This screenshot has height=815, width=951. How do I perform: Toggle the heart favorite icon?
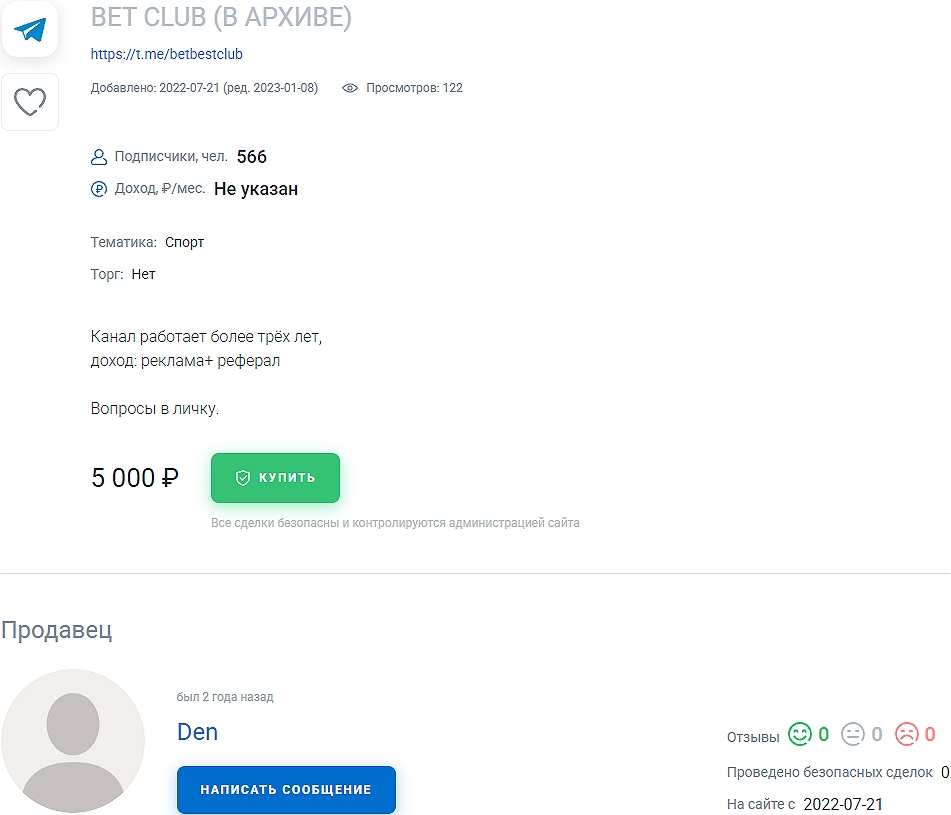tap(30, 101)
